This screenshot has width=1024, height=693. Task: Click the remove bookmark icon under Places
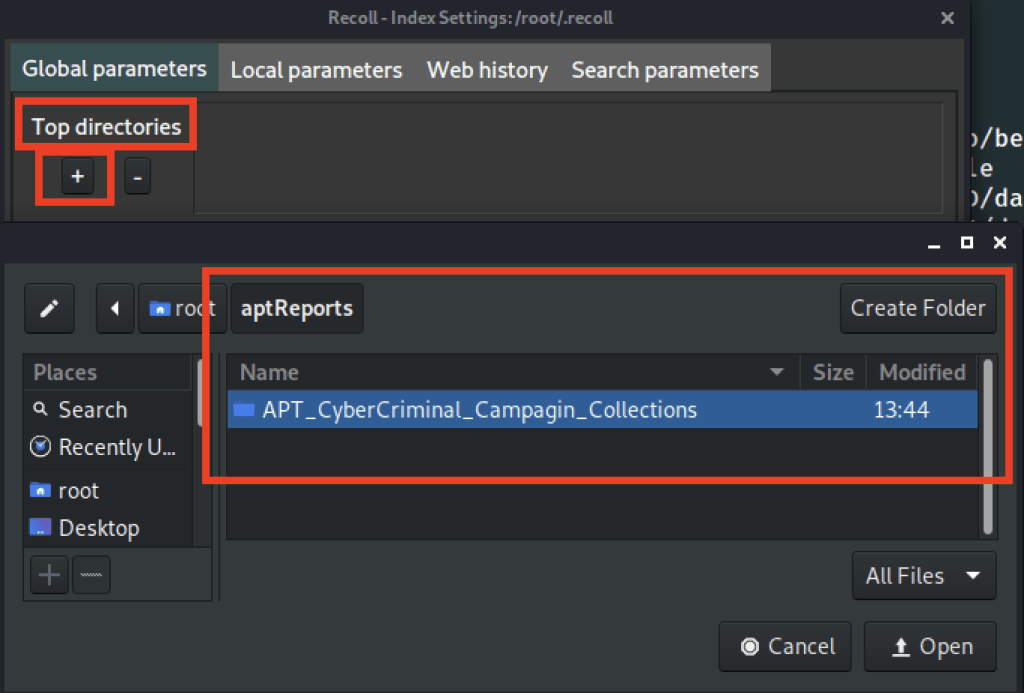91,575
